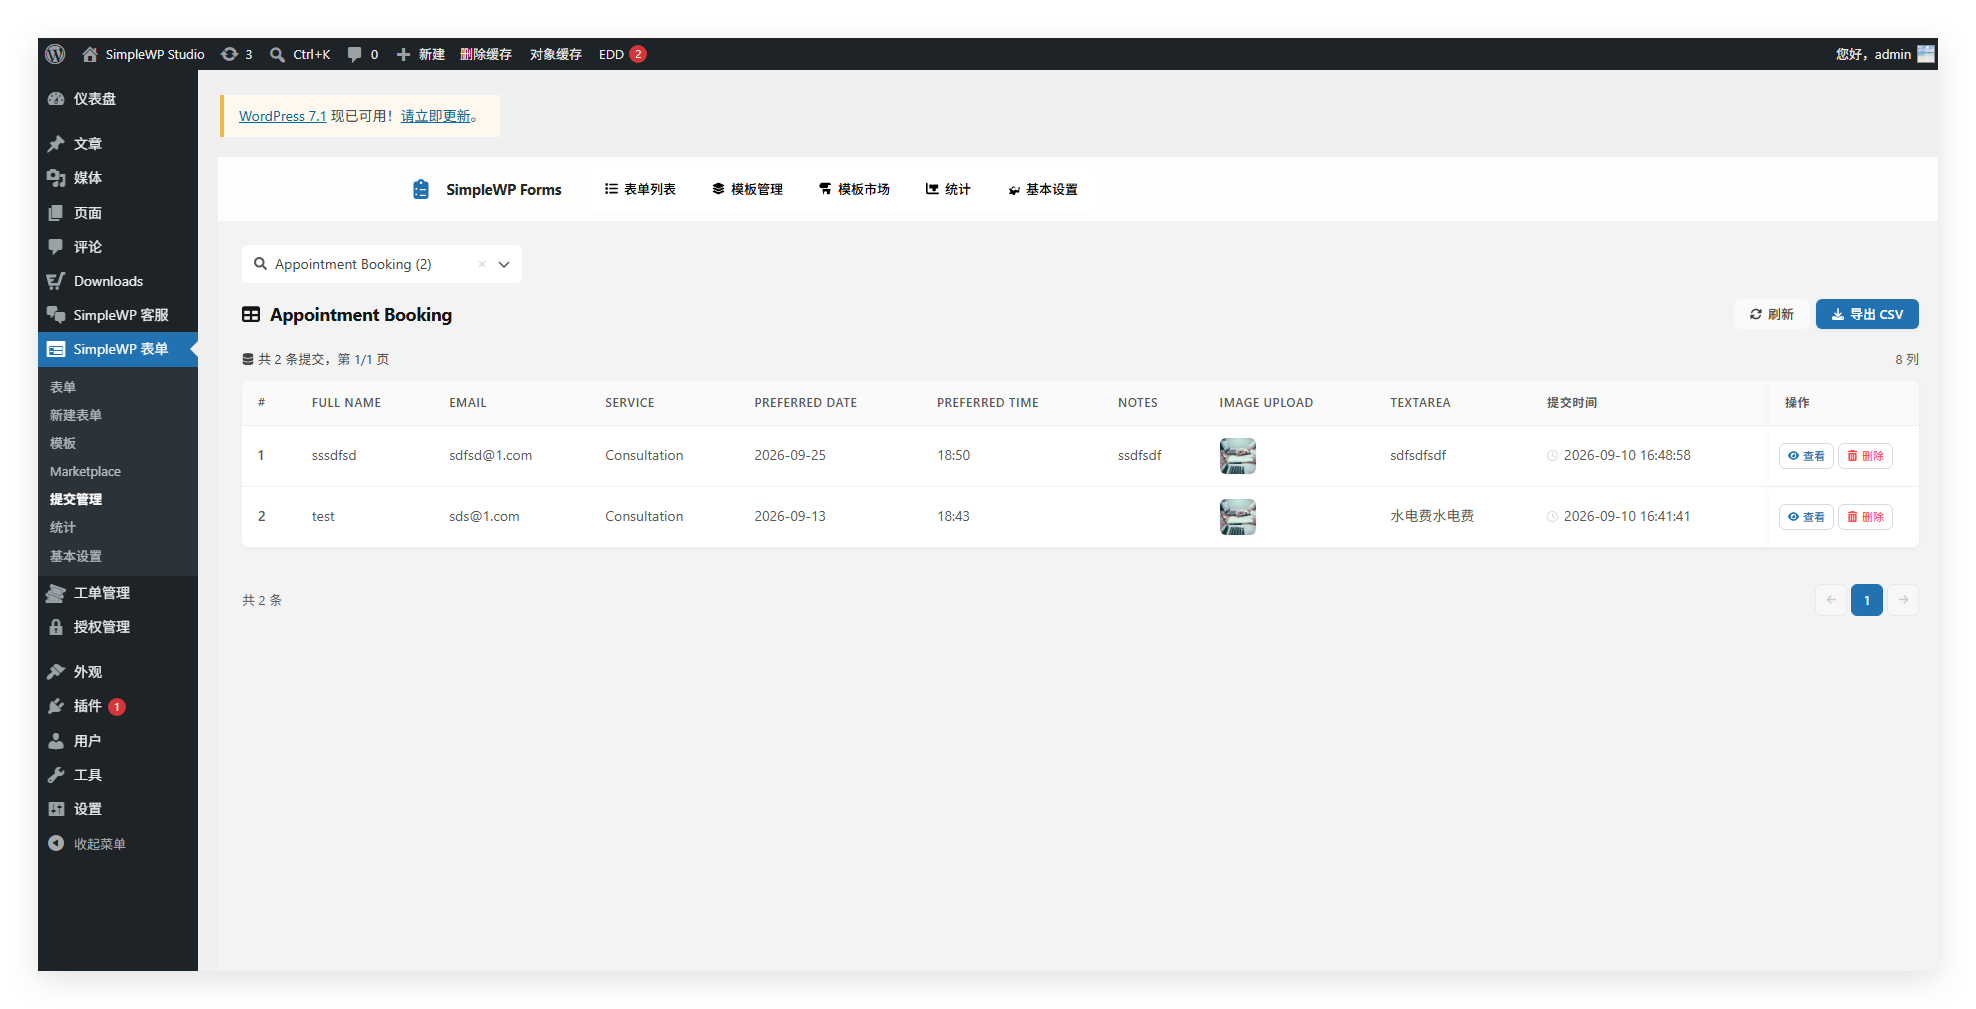The width and height of the screenshot is (1976, 1009).
Task: Open 用户 users in sidebar
Action: point(118,741)
